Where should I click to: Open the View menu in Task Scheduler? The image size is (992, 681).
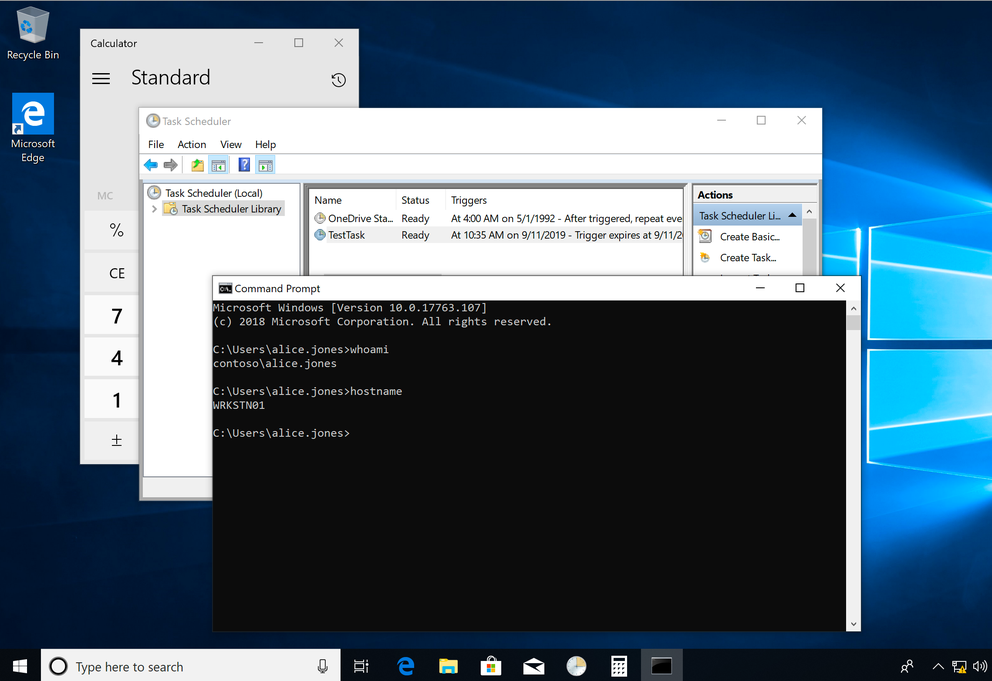click(x=230, y=144)
